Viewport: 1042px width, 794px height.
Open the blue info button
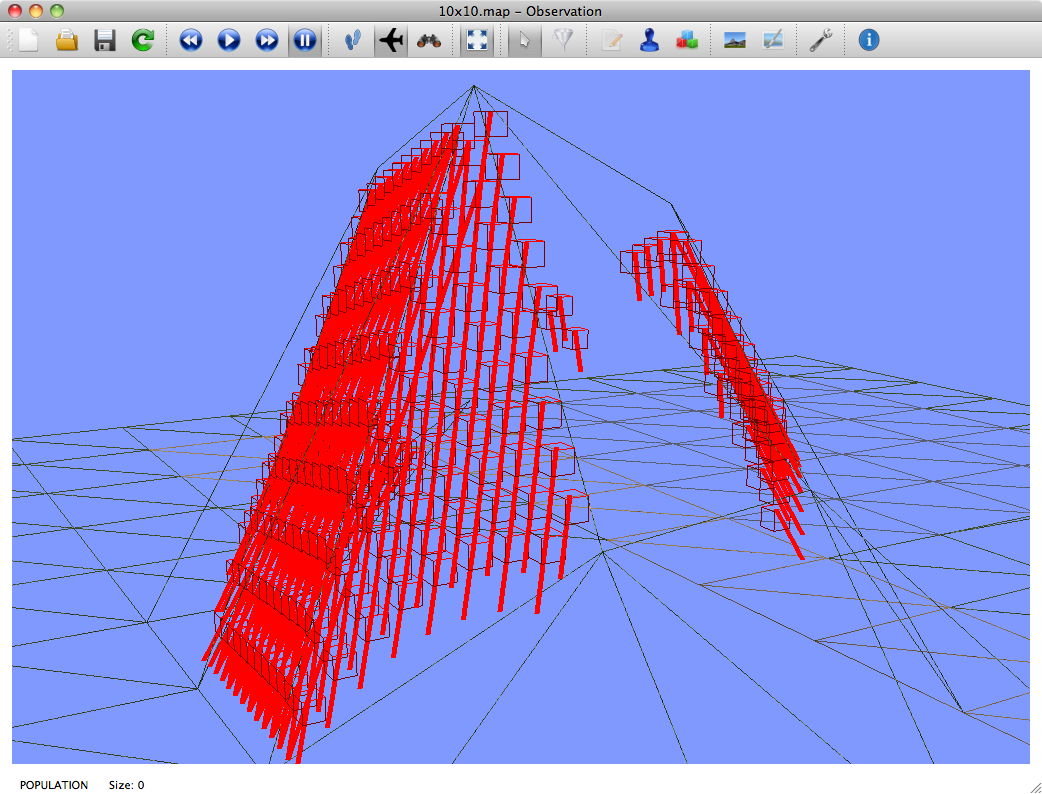pos(869,41)
